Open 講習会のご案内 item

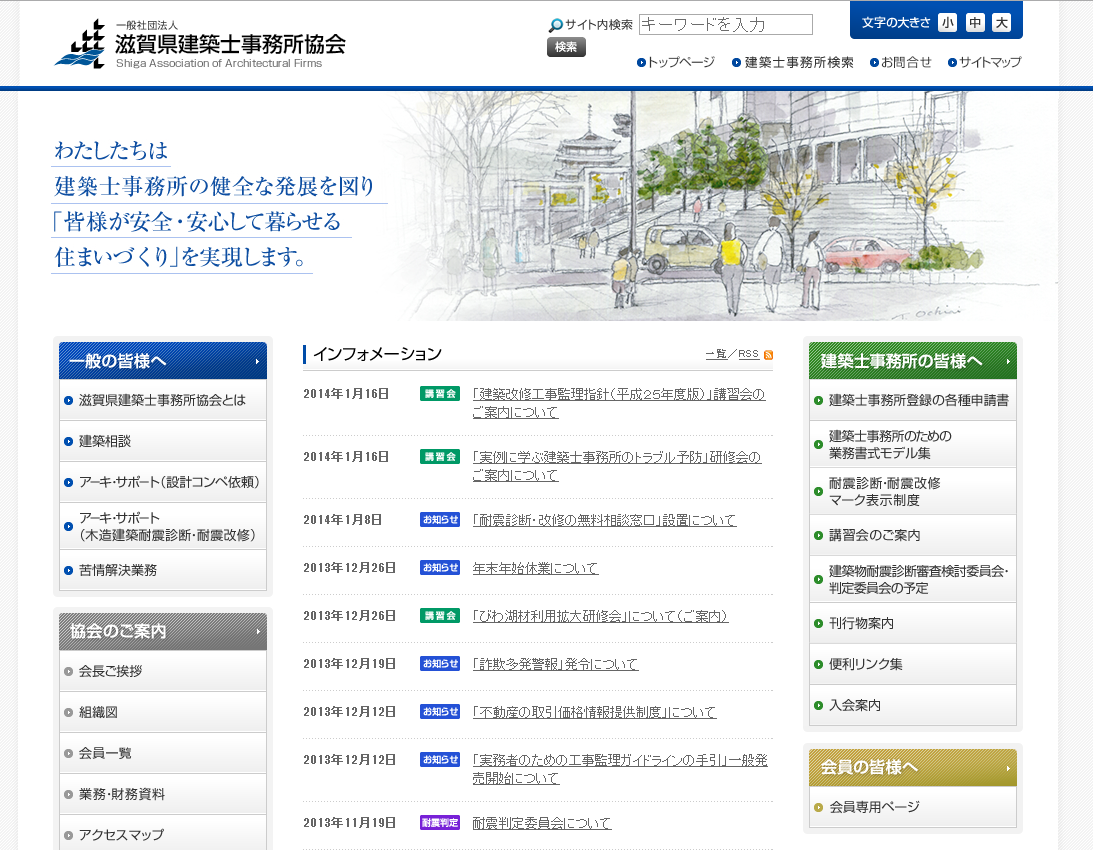coord(912,535)
